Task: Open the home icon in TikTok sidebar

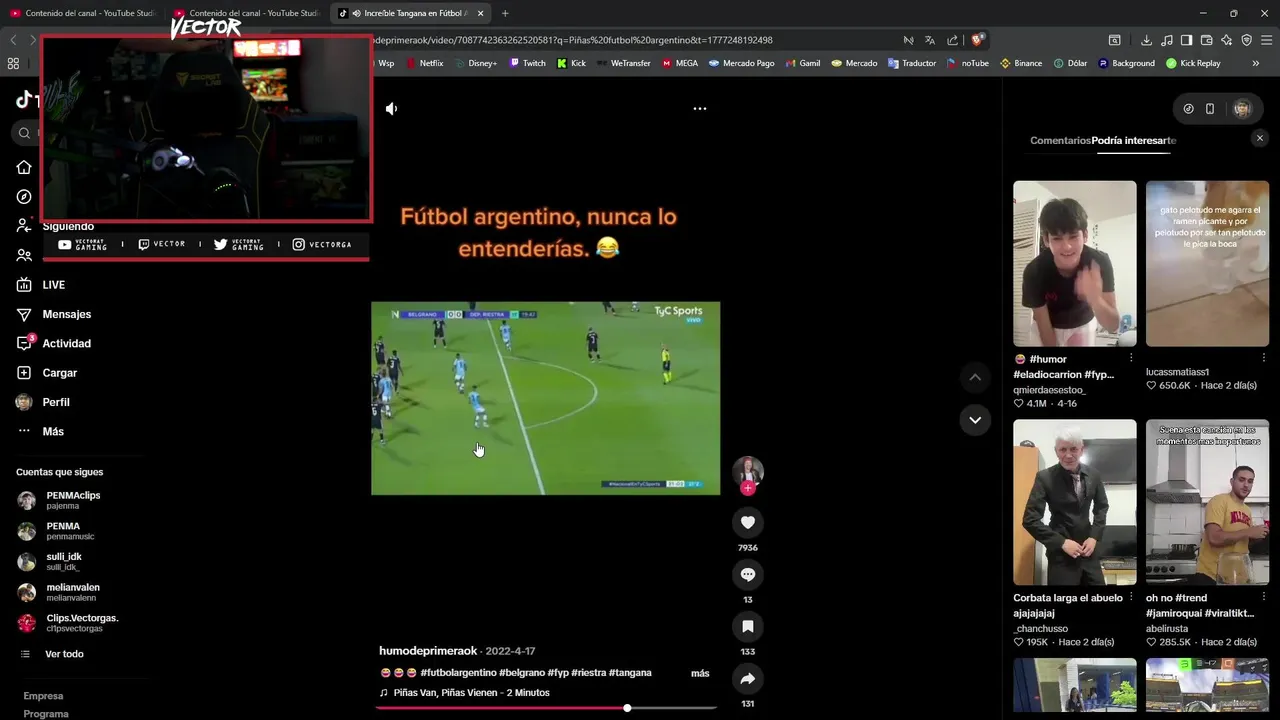Action: pyautogui.click(x=24, y=167)
